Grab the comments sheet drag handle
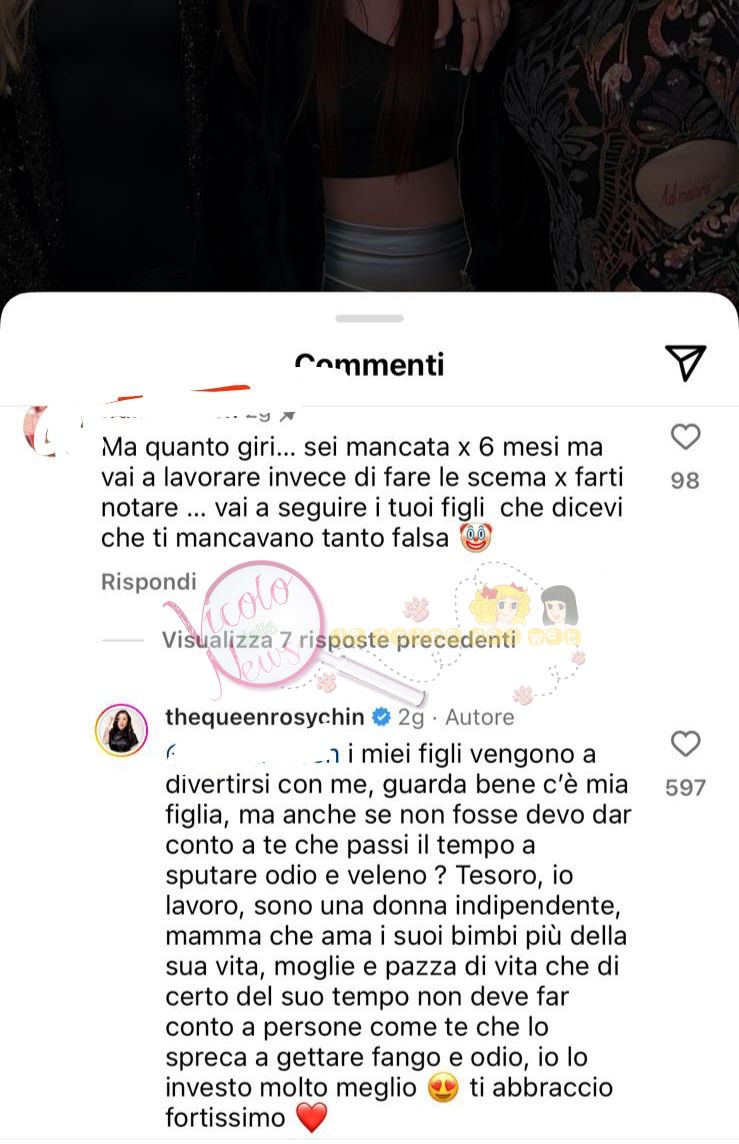The width and height of the screenshot is (739, 1144). (x=369, y=318)
